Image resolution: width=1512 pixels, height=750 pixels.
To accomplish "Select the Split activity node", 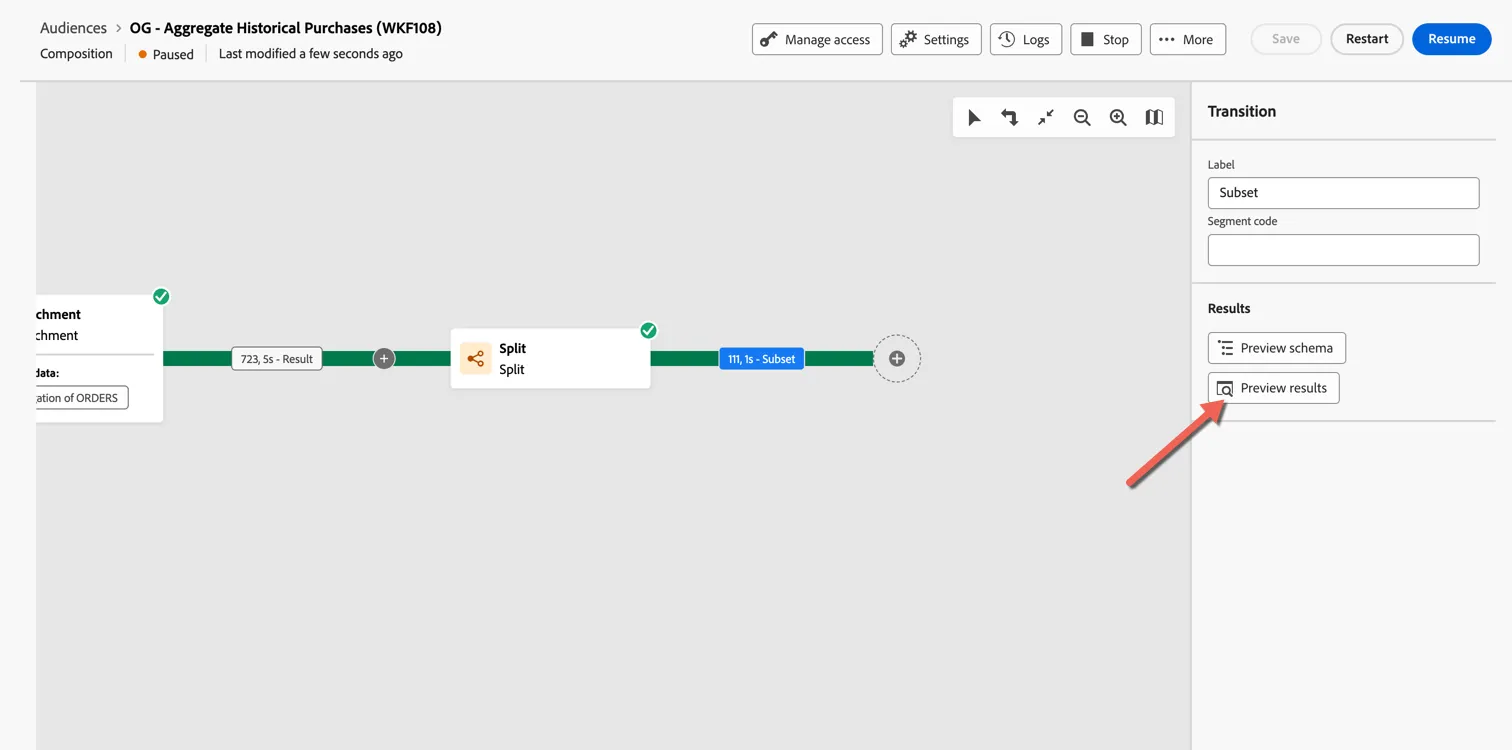I will click(x=550, y=358).
